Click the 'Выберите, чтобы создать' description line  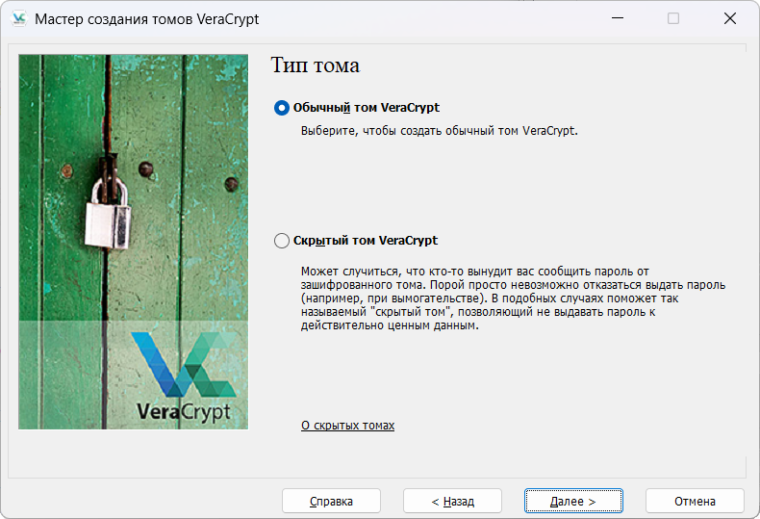click(x=439, y=131)
